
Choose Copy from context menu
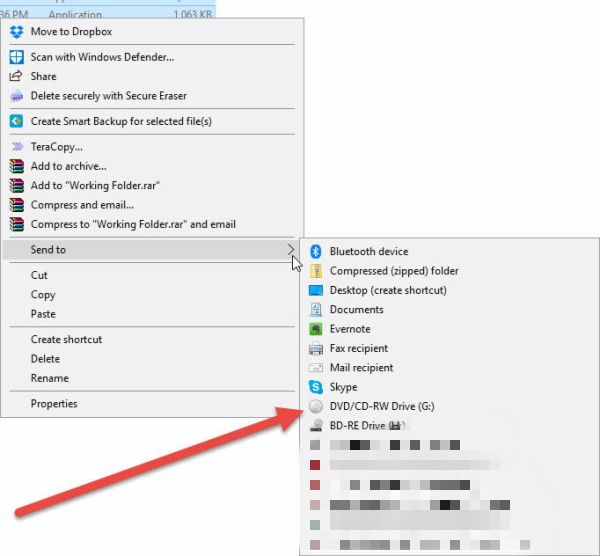pos(152,295)
